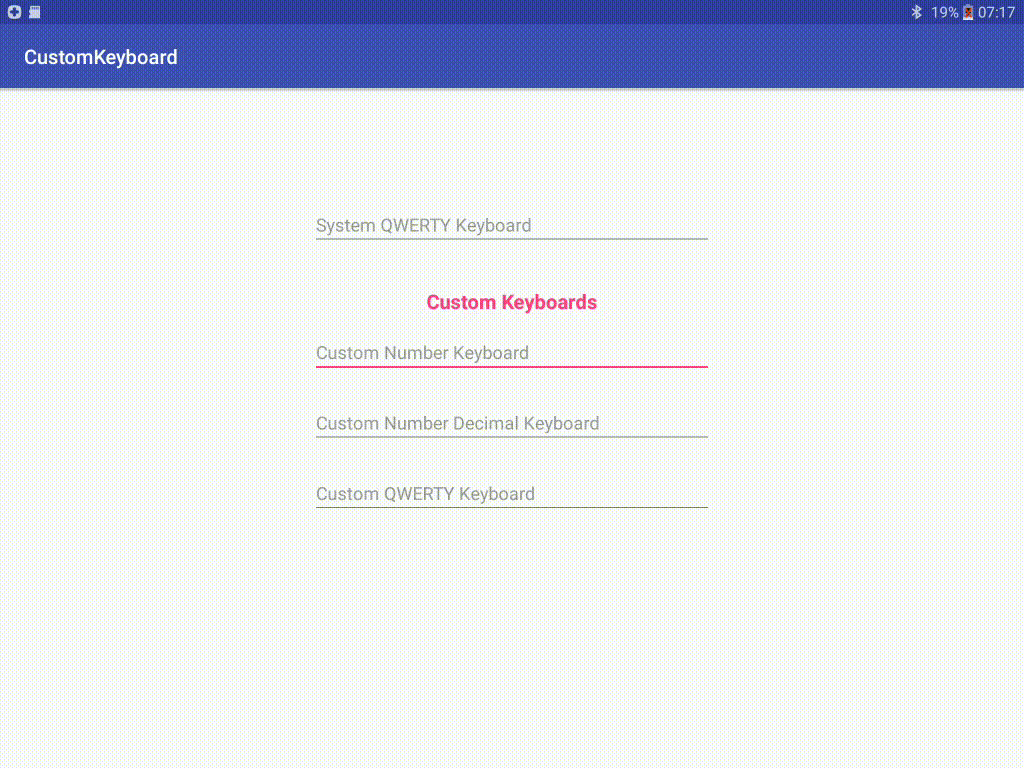Tap the low battery icon in the status bar
1024x768 pixels.
[x=967, y=12]
